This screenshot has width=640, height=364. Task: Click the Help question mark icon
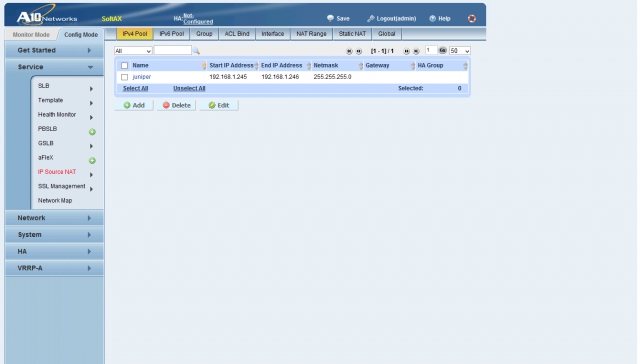click(x=433, y=18)
